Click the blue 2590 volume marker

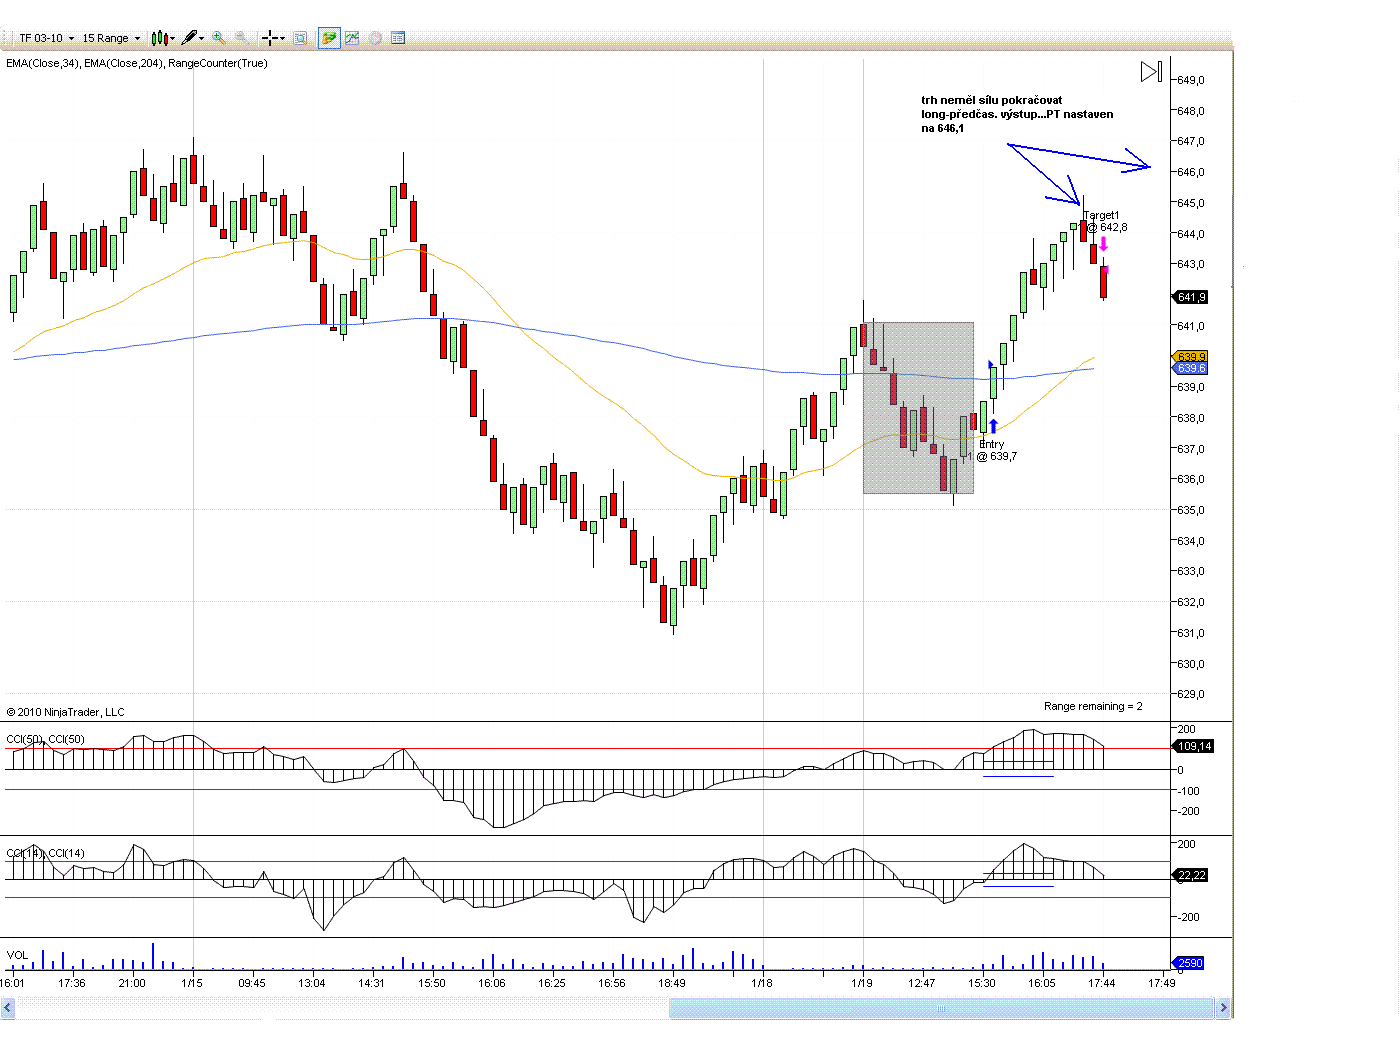click(x=1189, y=963)
